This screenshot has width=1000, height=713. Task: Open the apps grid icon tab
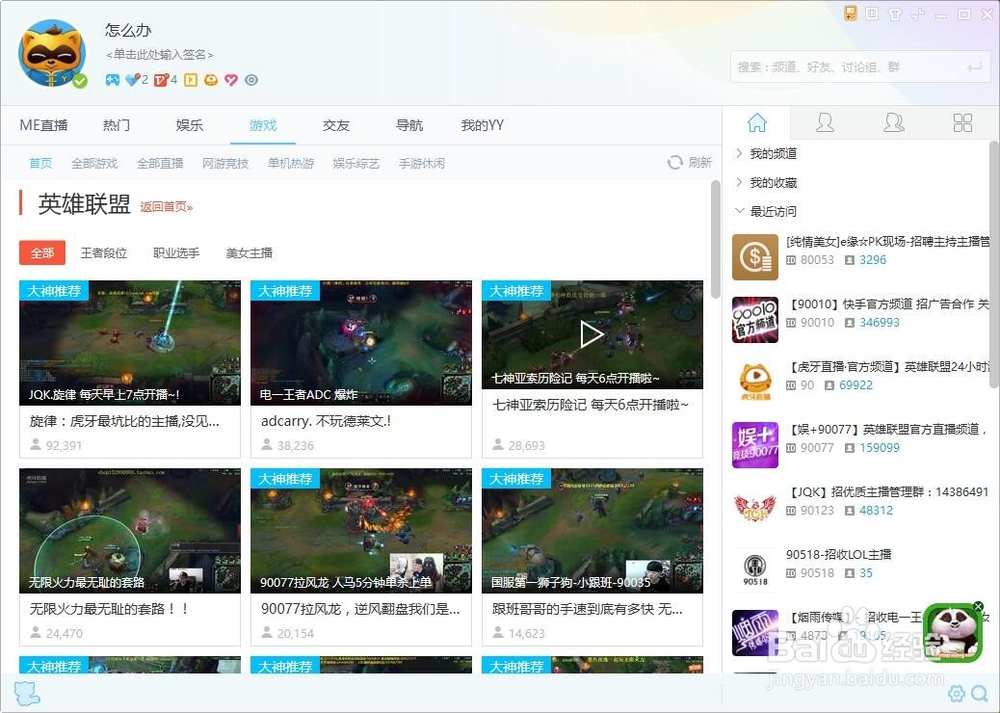click(962, 122)
